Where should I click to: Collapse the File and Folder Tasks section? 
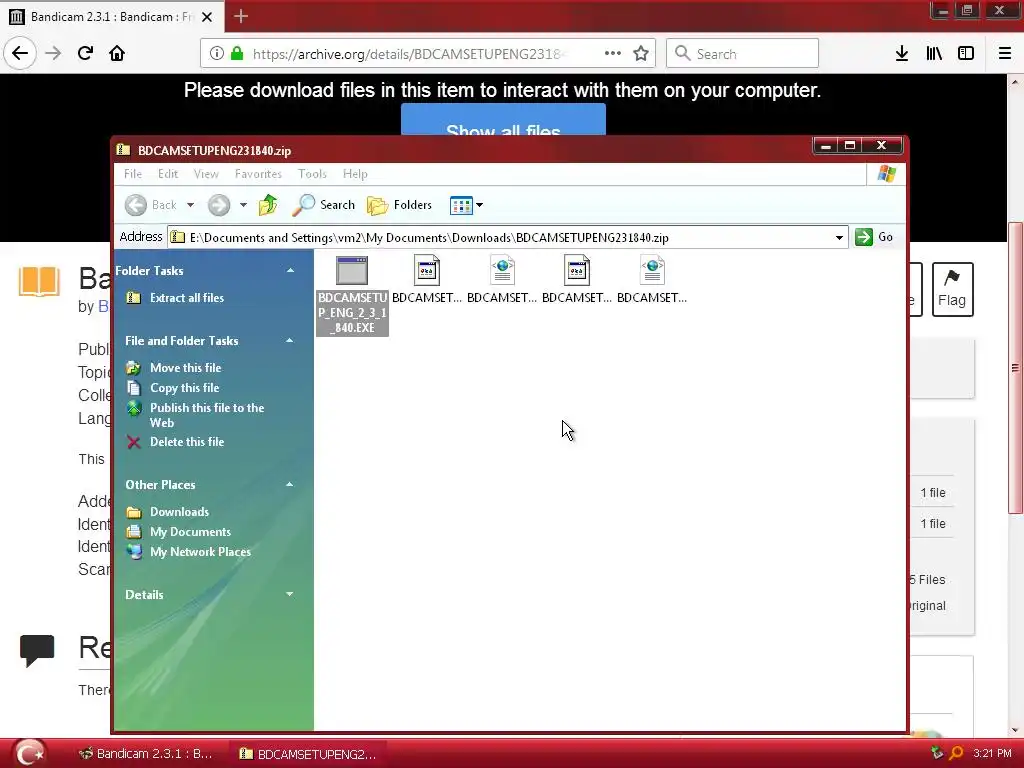(290, 341)
